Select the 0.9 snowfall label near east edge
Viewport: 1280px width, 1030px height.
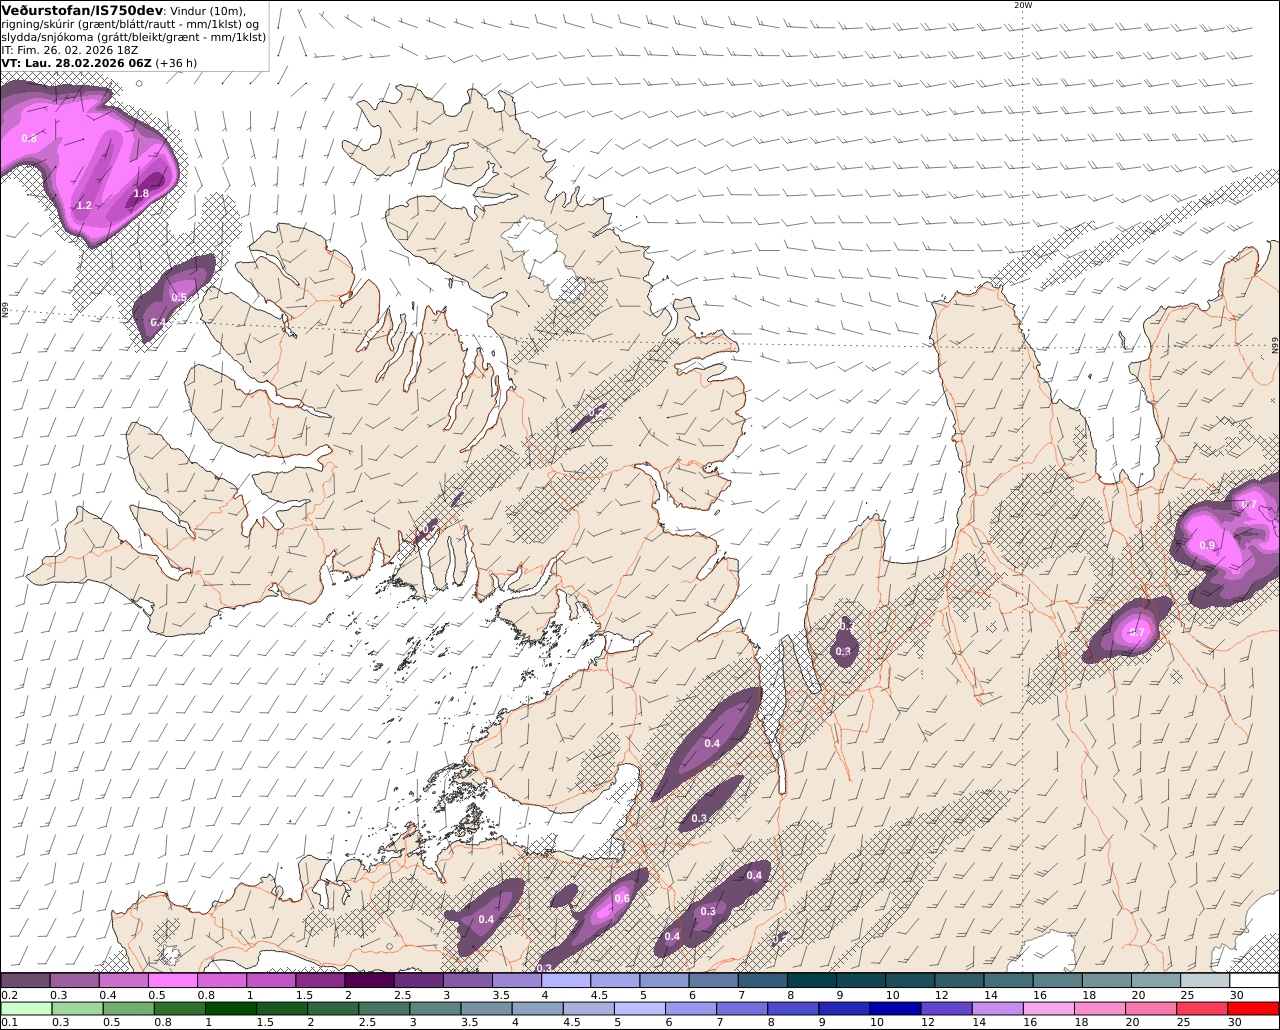(x=1207, y=546)
